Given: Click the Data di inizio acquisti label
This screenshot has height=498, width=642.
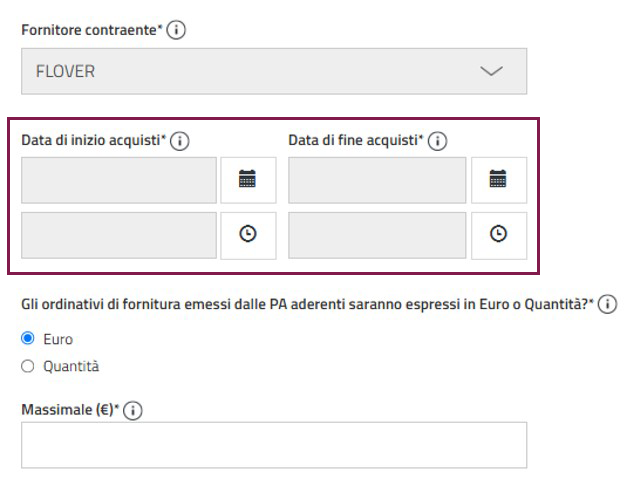Looking at the screenshot, I should point(93,141).
